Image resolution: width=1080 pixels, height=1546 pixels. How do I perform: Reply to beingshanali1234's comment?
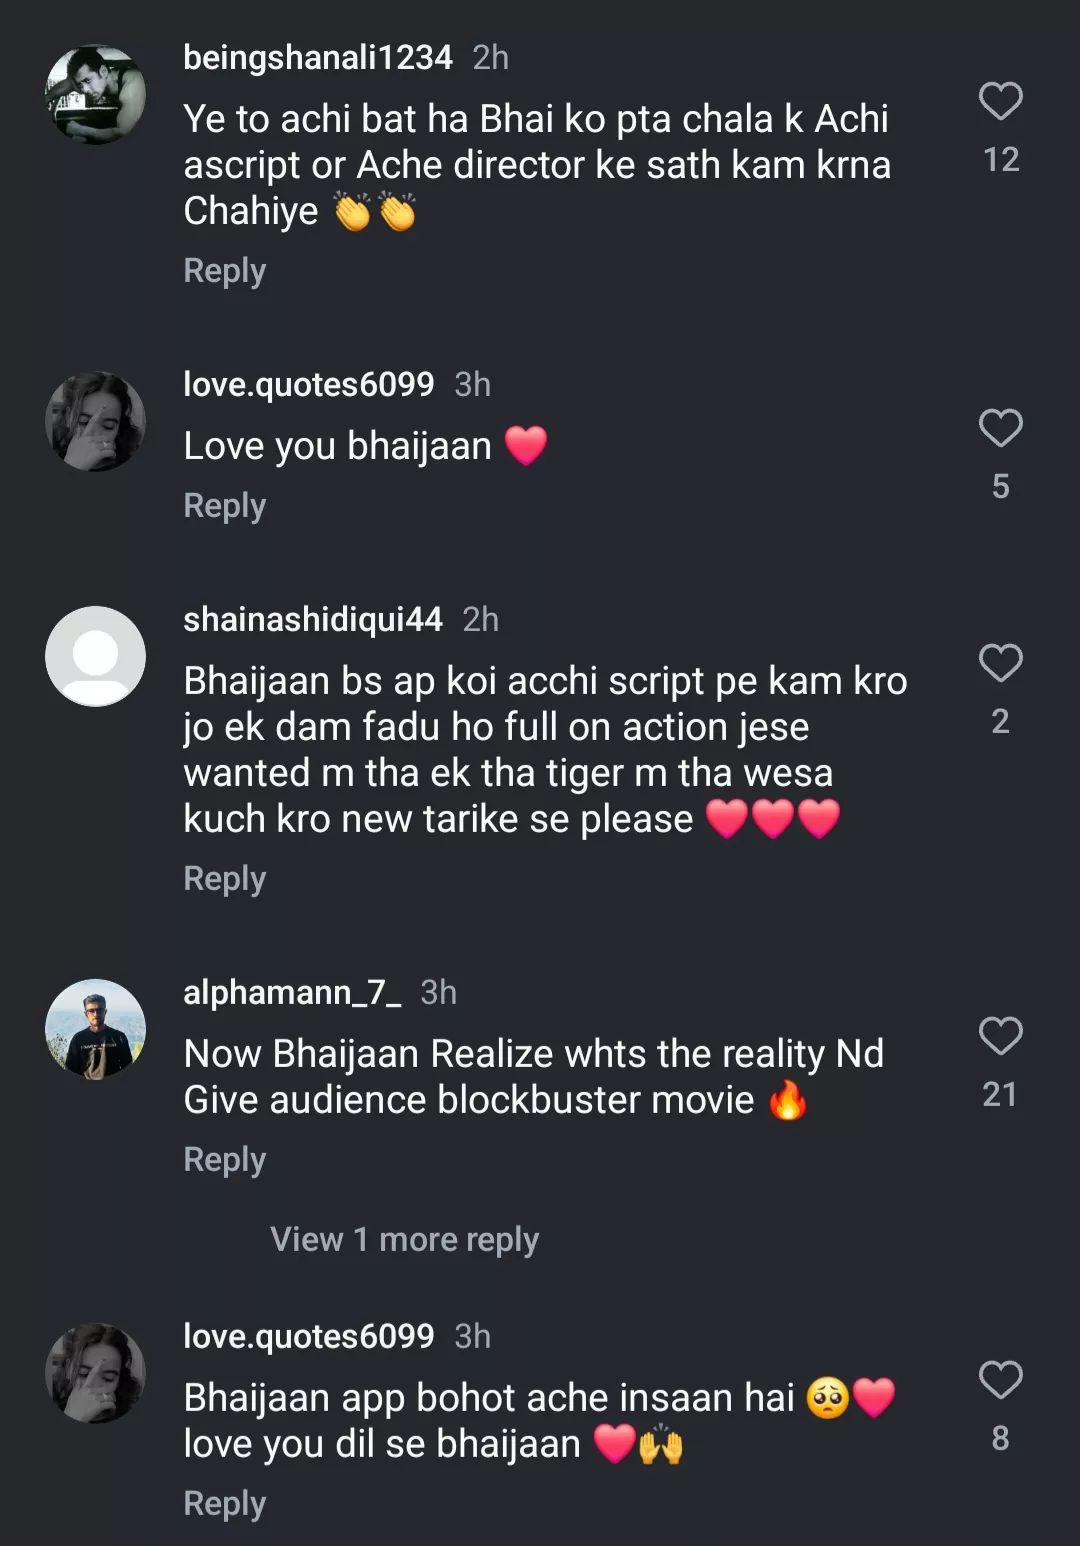[x=225, y=271]
